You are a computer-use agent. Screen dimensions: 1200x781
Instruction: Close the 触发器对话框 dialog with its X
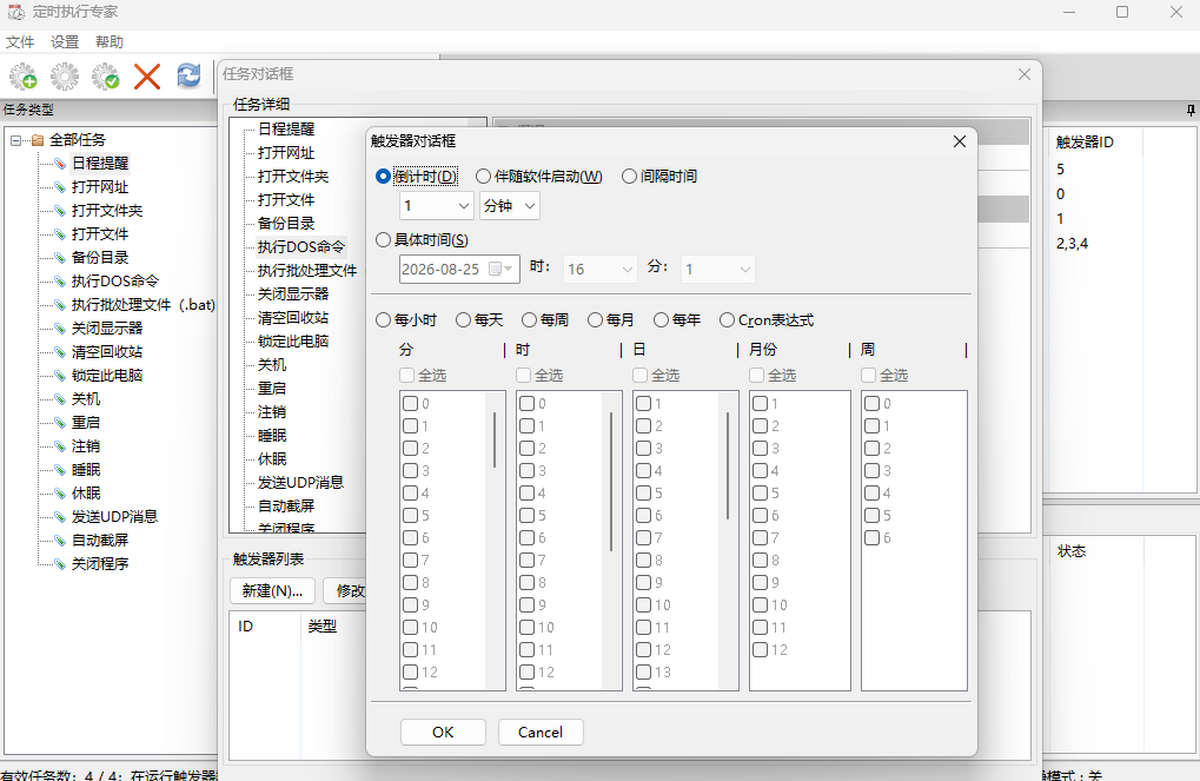[x=959, y=142]
